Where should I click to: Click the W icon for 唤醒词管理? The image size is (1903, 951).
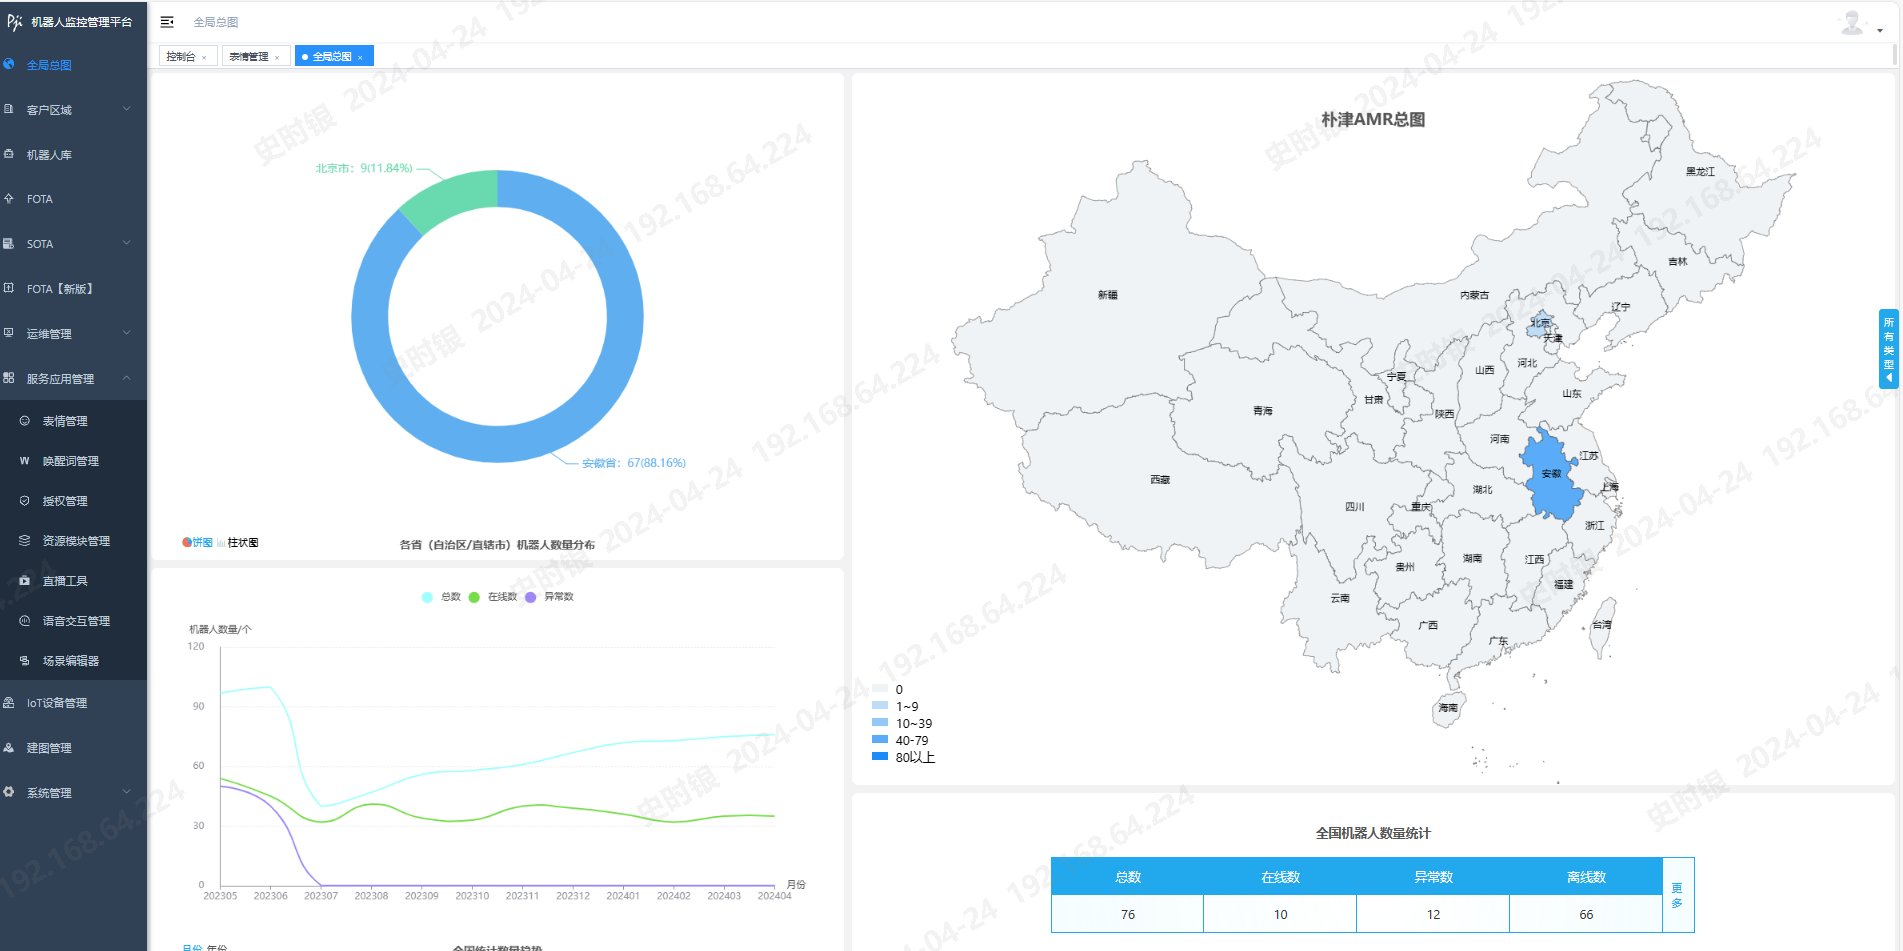tap(25, 461)
